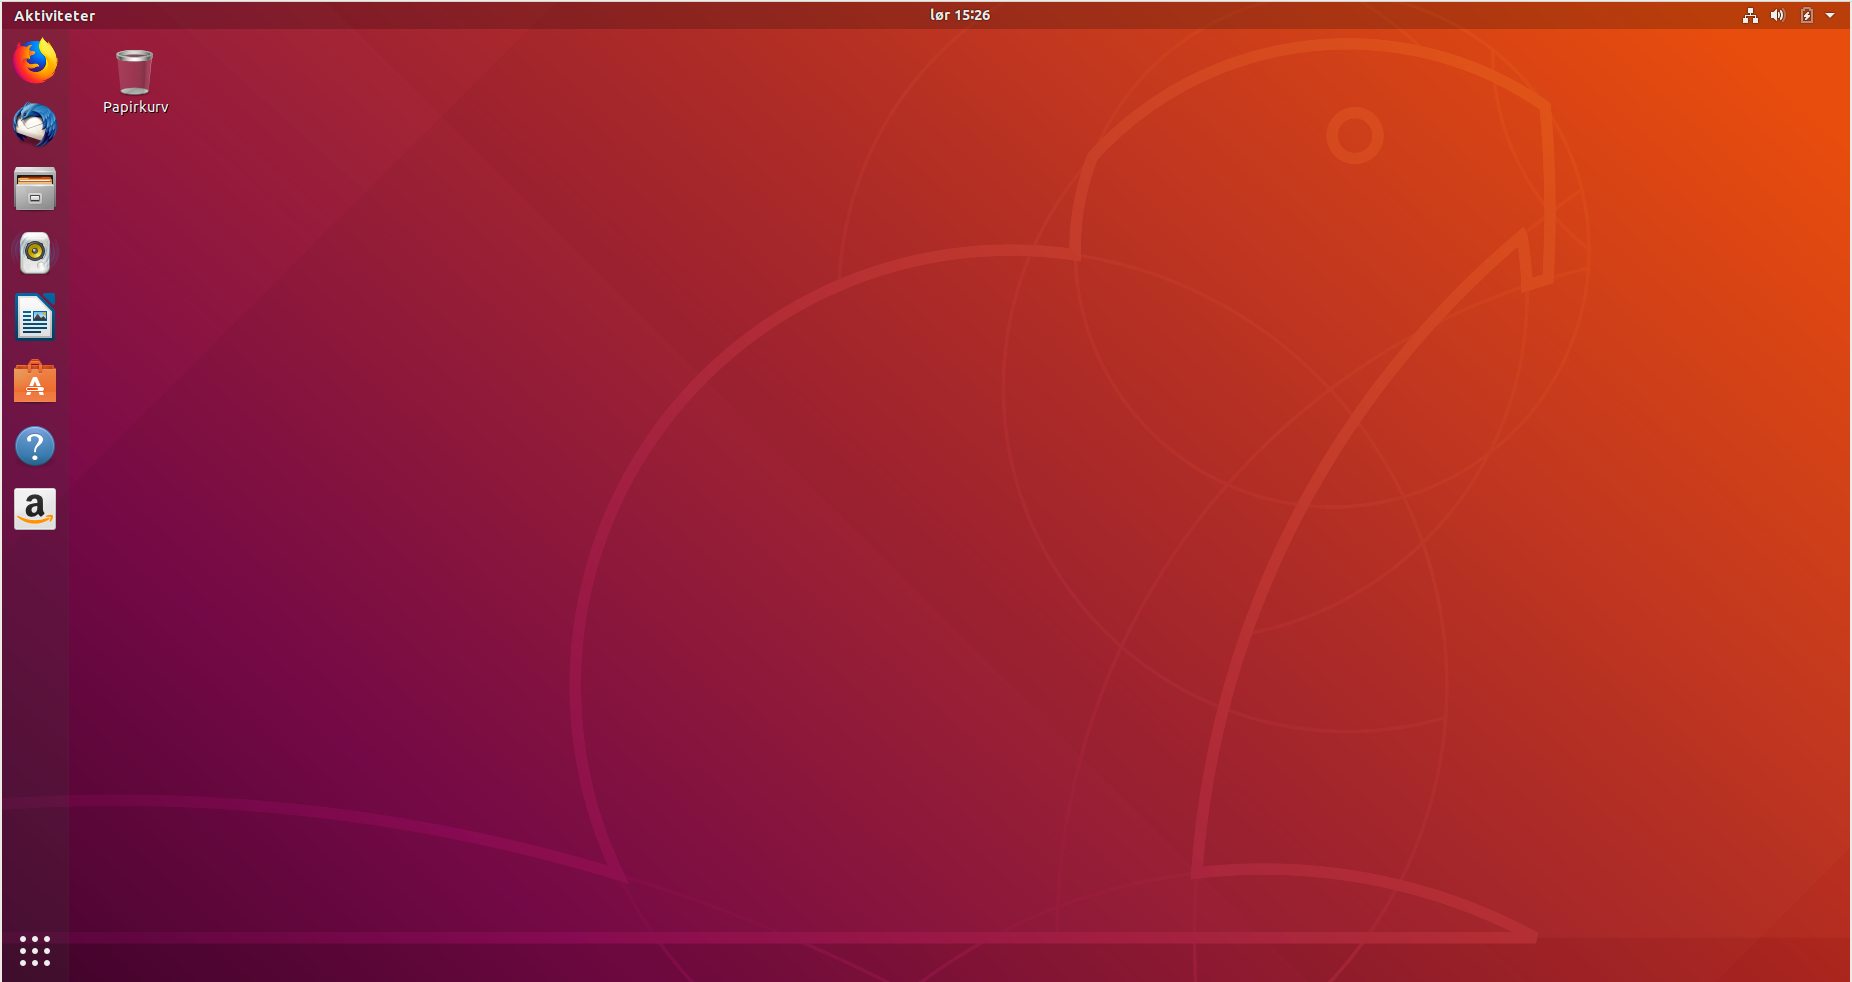Click the Papirkurv label text
Screen dimensions: 1852x982
(x=136, y=107)
